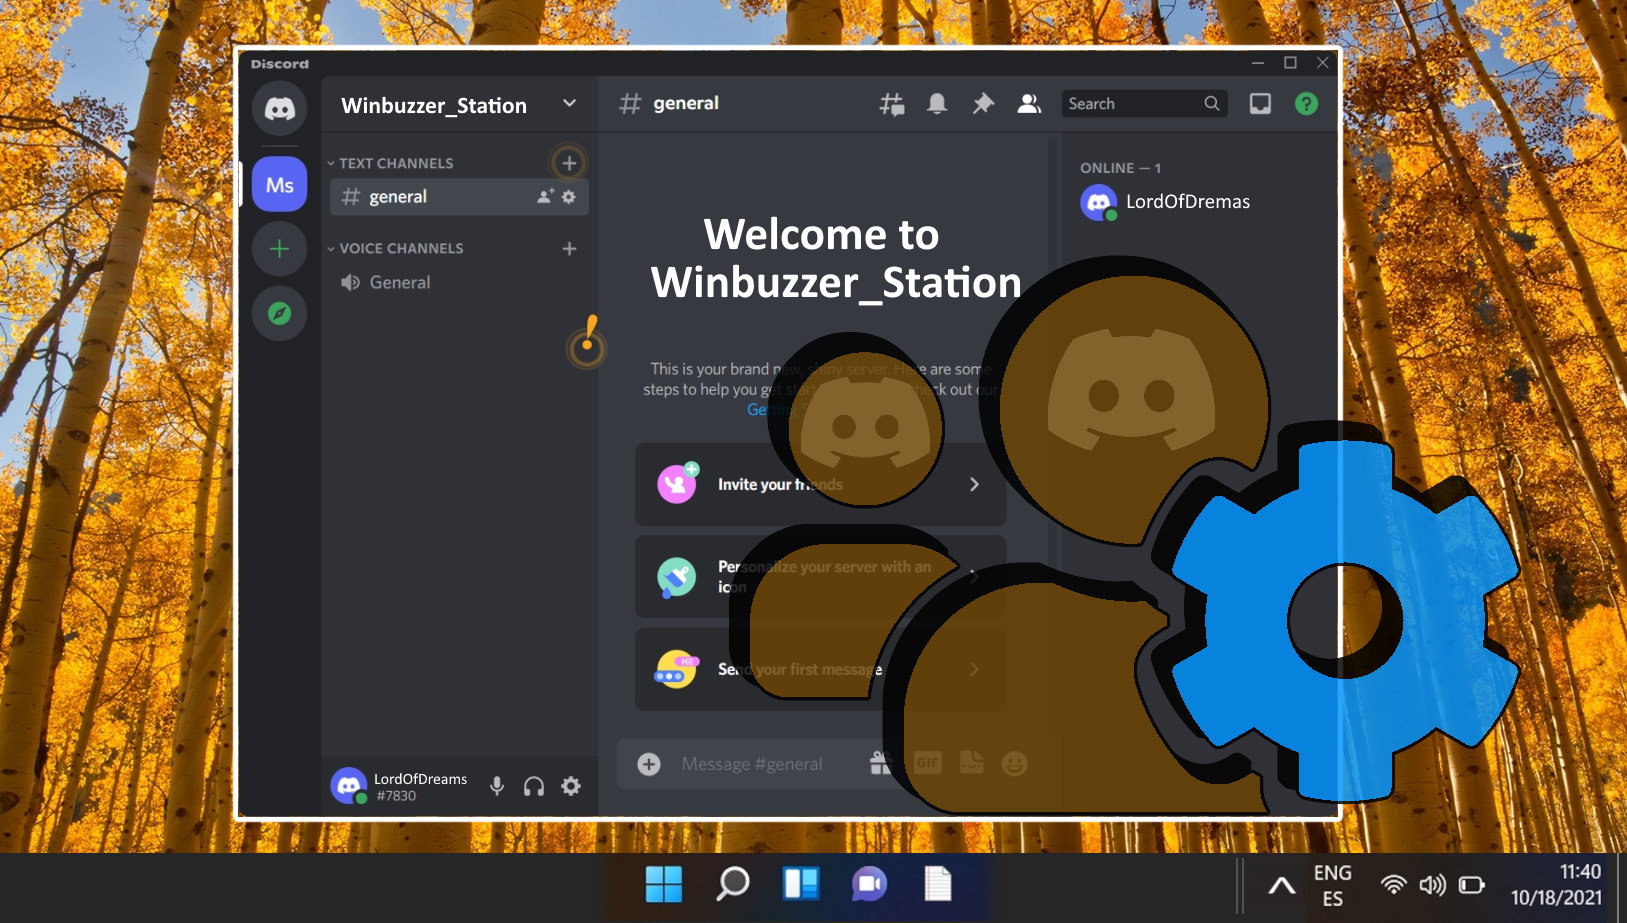This screenshot has height=923, width=1627.
Task: Open the battery status indicator
Action: [1471, 885]
